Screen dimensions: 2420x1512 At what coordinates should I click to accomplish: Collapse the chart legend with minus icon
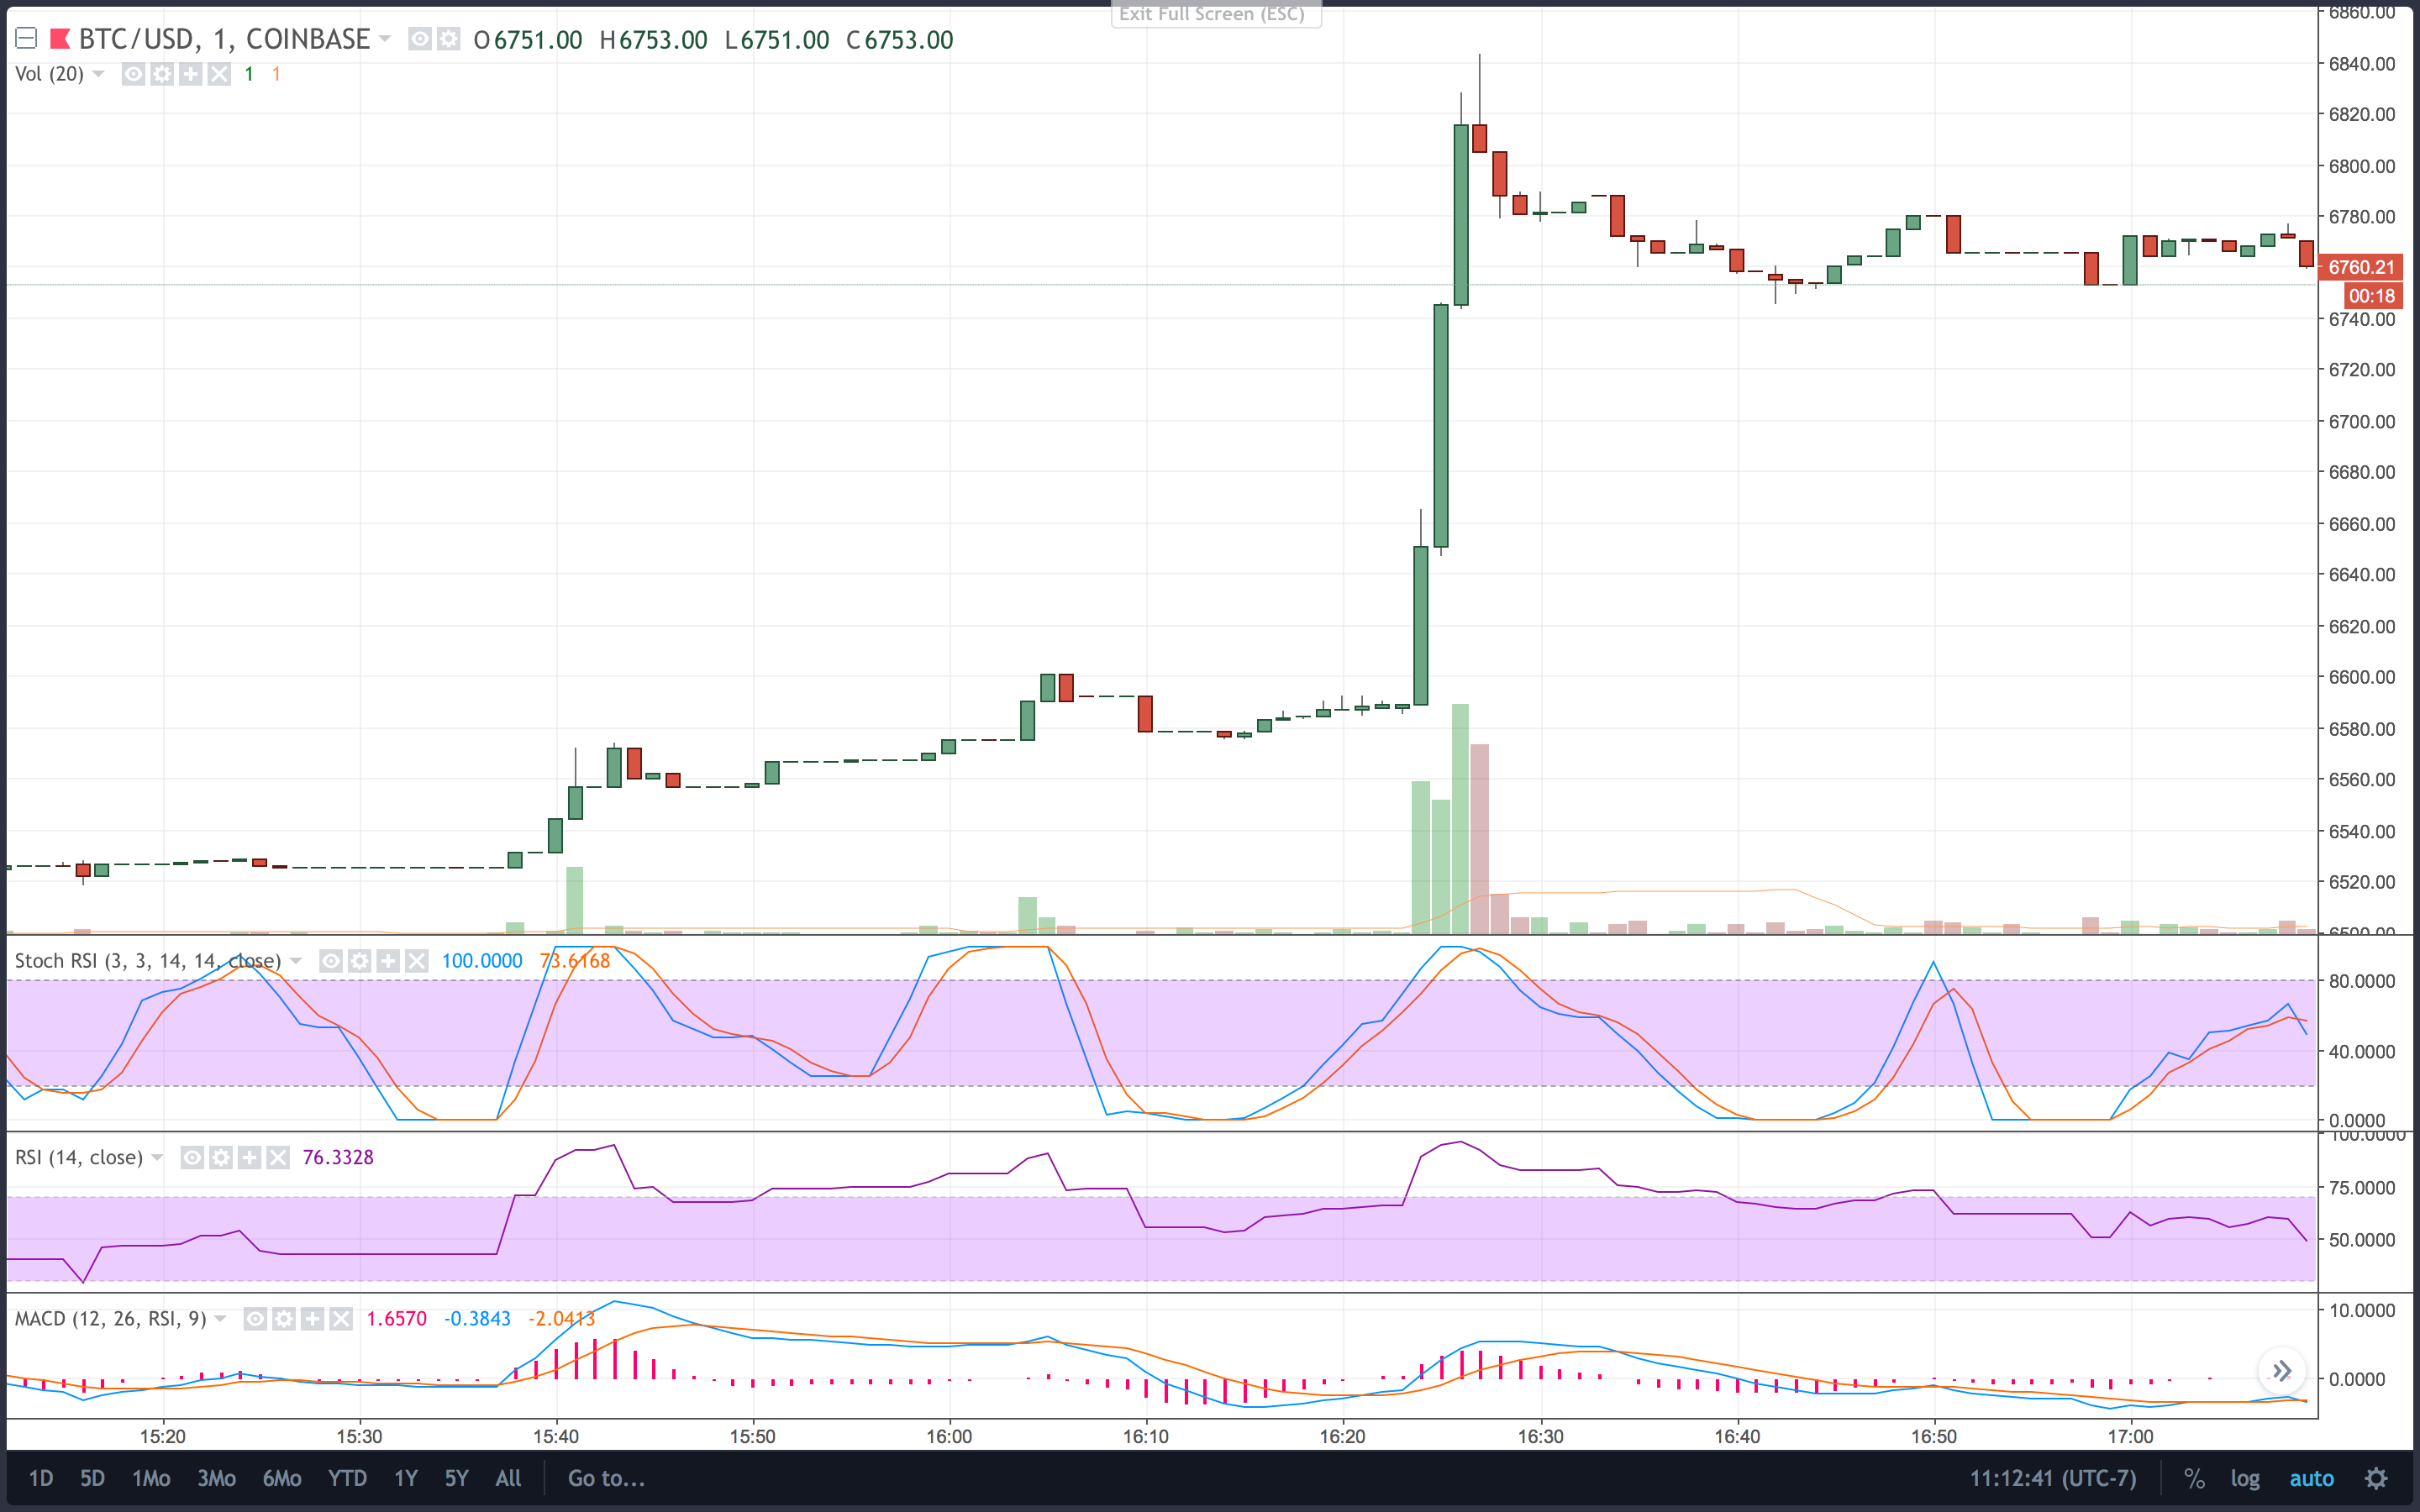pos(27,39)
